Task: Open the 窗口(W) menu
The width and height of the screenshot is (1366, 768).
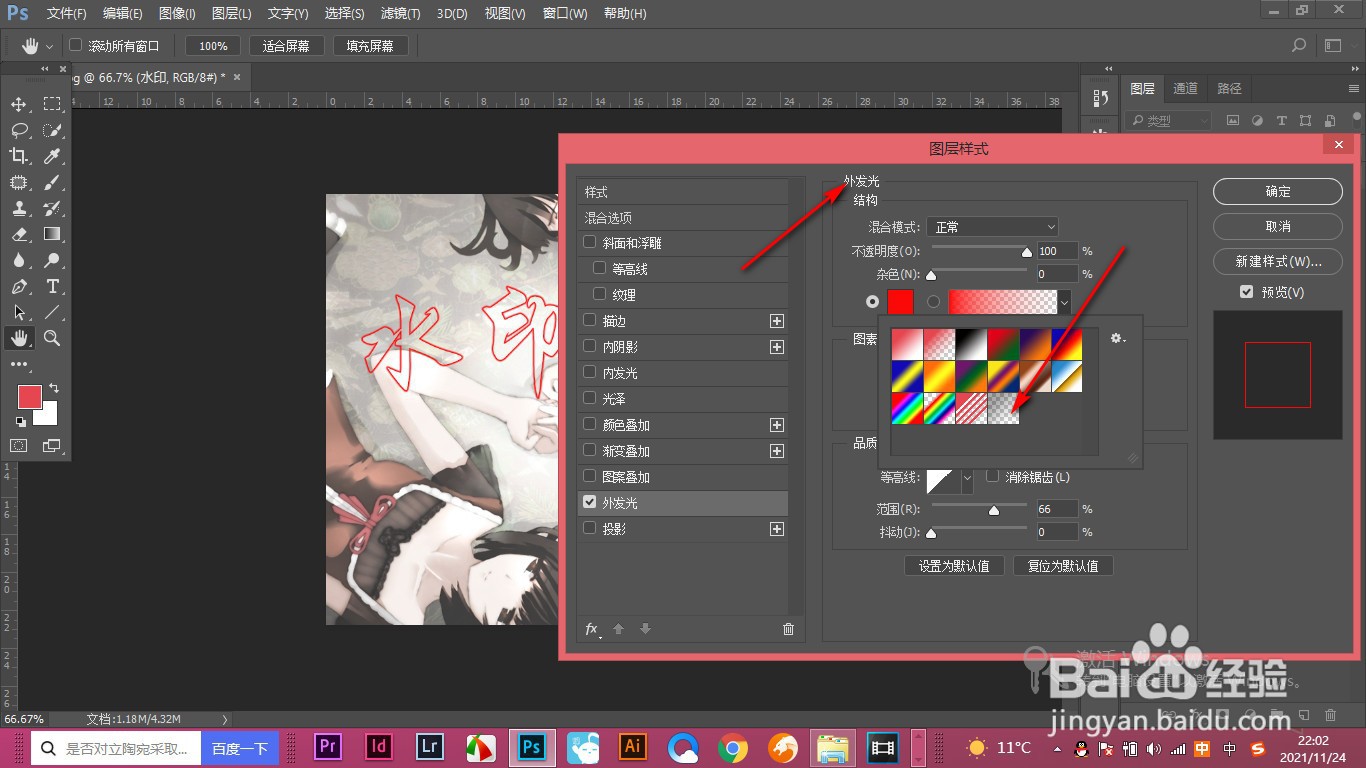Action: pos(566,14)
